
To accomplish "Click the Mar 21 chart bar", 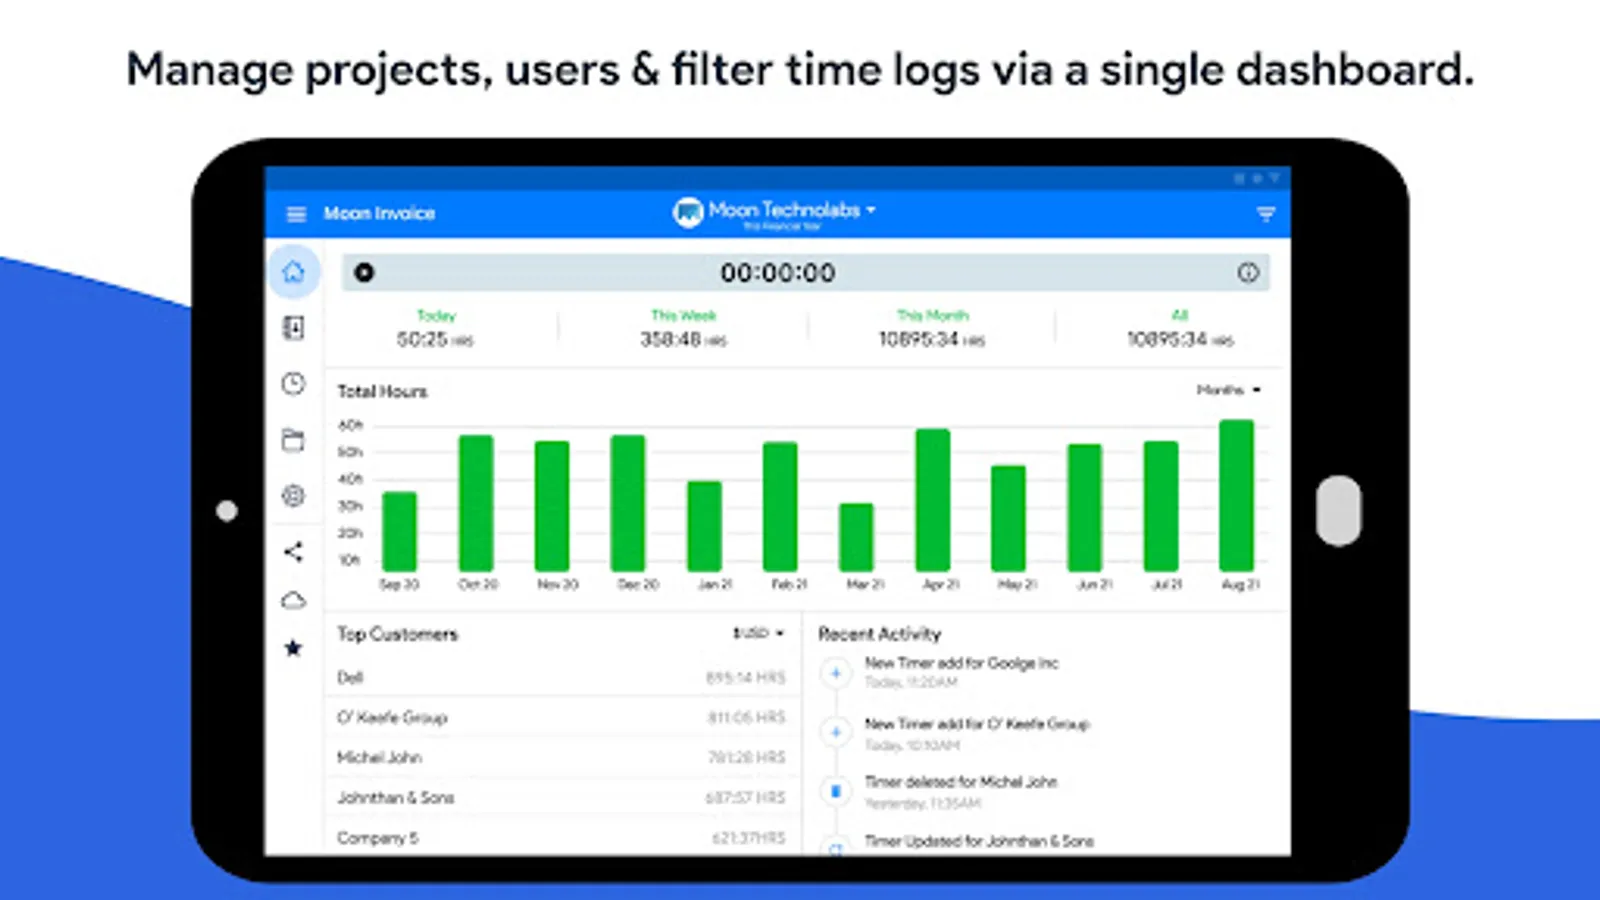I will click(856, 538).
